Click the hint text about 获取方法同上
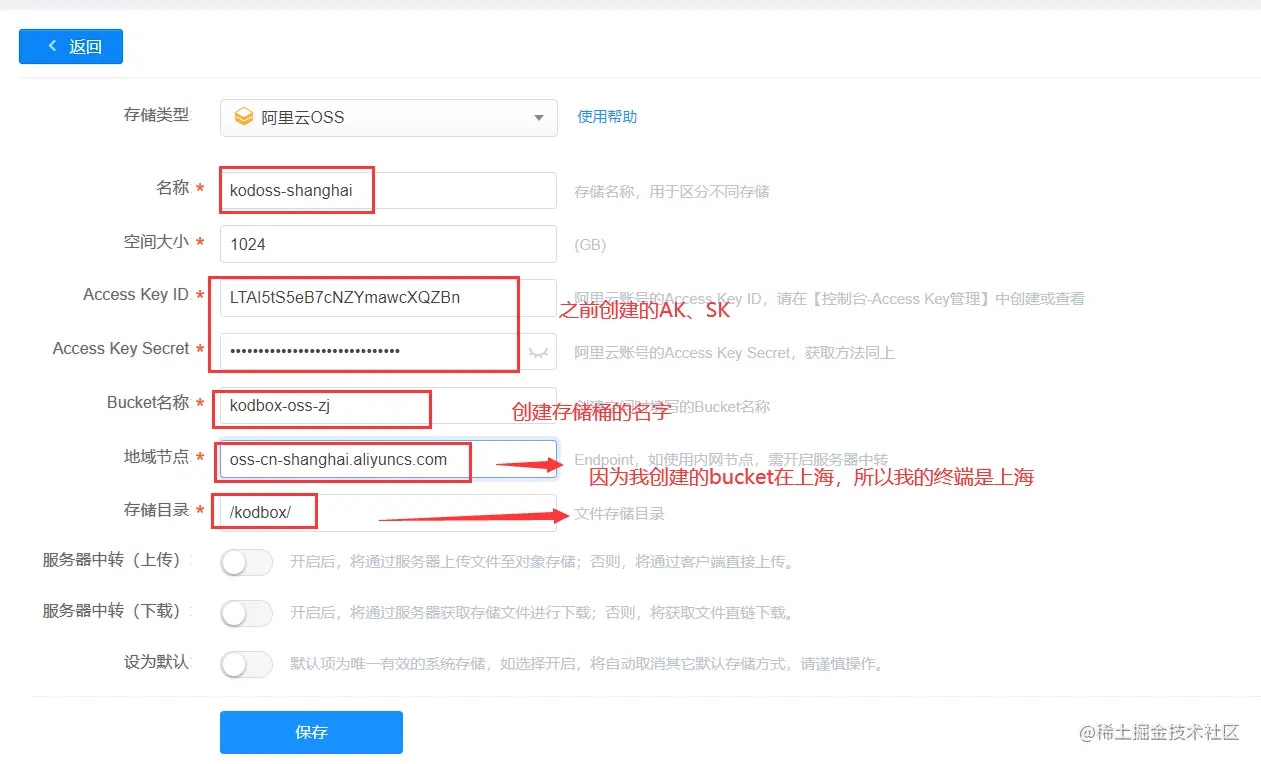1261x764 pixels. click(x=735, y=353)
